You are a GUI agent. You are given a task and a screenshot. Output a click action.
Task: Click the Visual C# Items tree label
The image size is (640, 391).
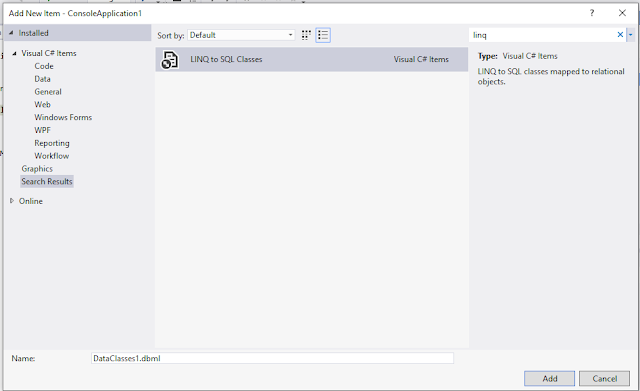[x=49, y=53]
